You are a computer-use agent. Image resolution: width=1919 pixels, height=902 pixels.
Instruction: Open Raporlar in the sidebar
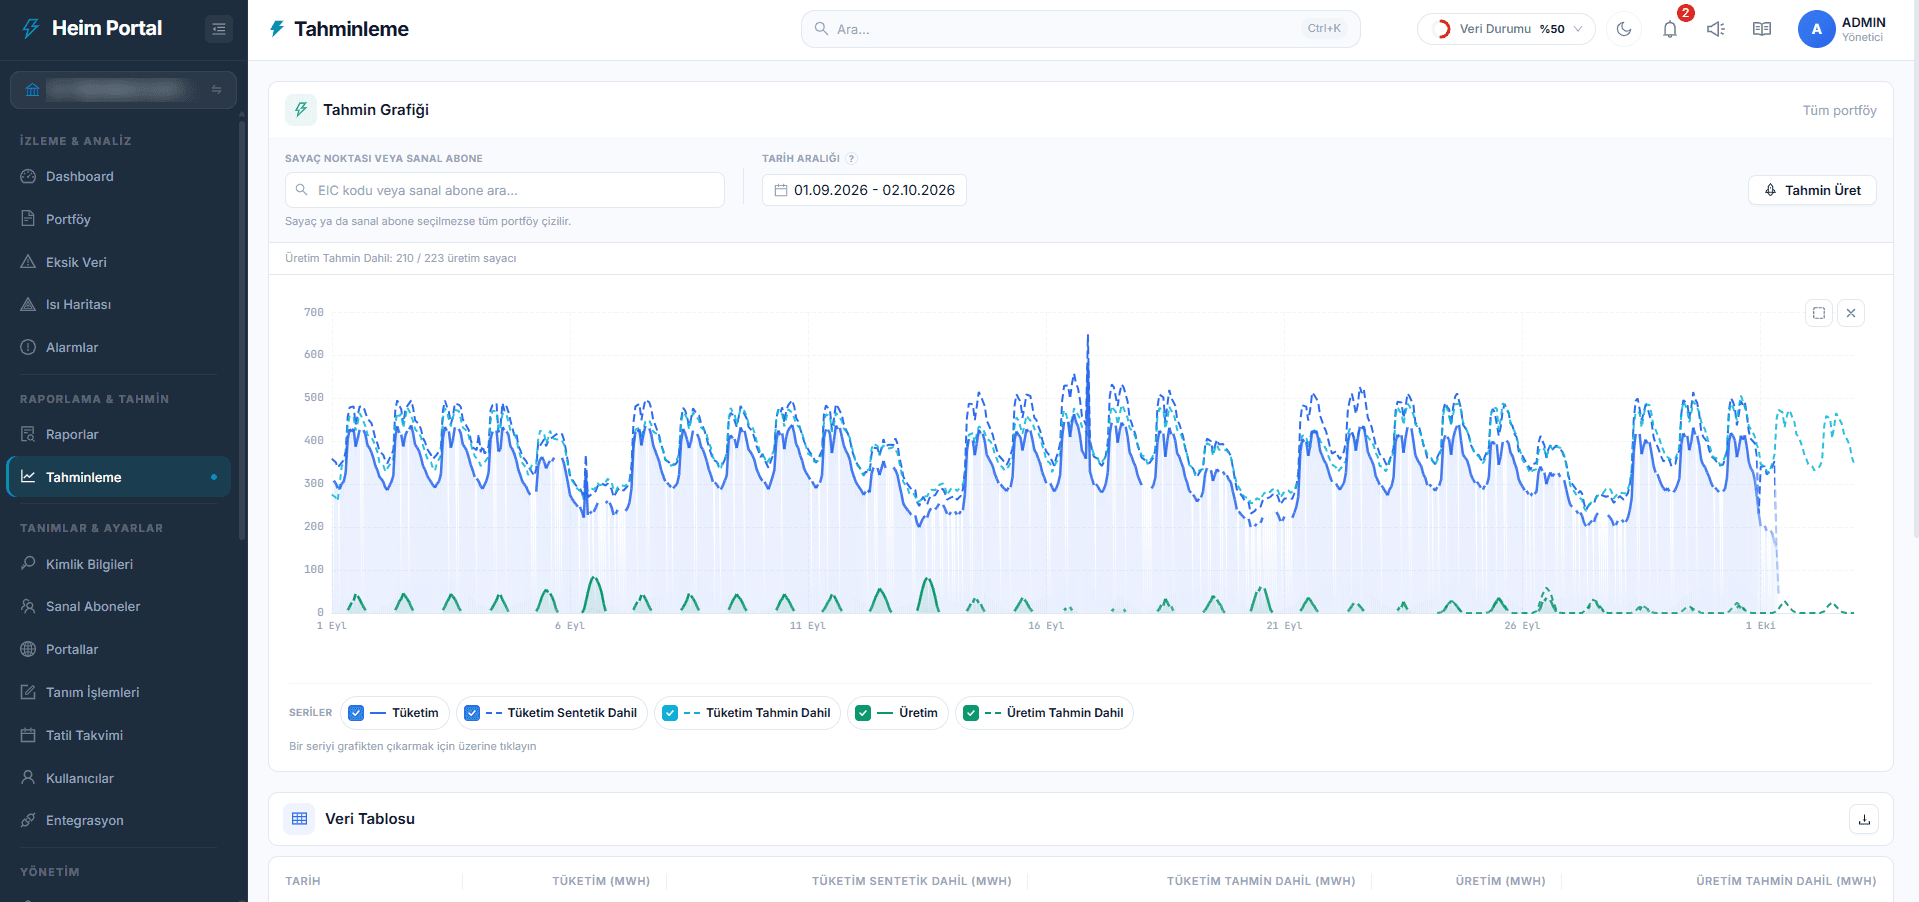click(118, 435)
